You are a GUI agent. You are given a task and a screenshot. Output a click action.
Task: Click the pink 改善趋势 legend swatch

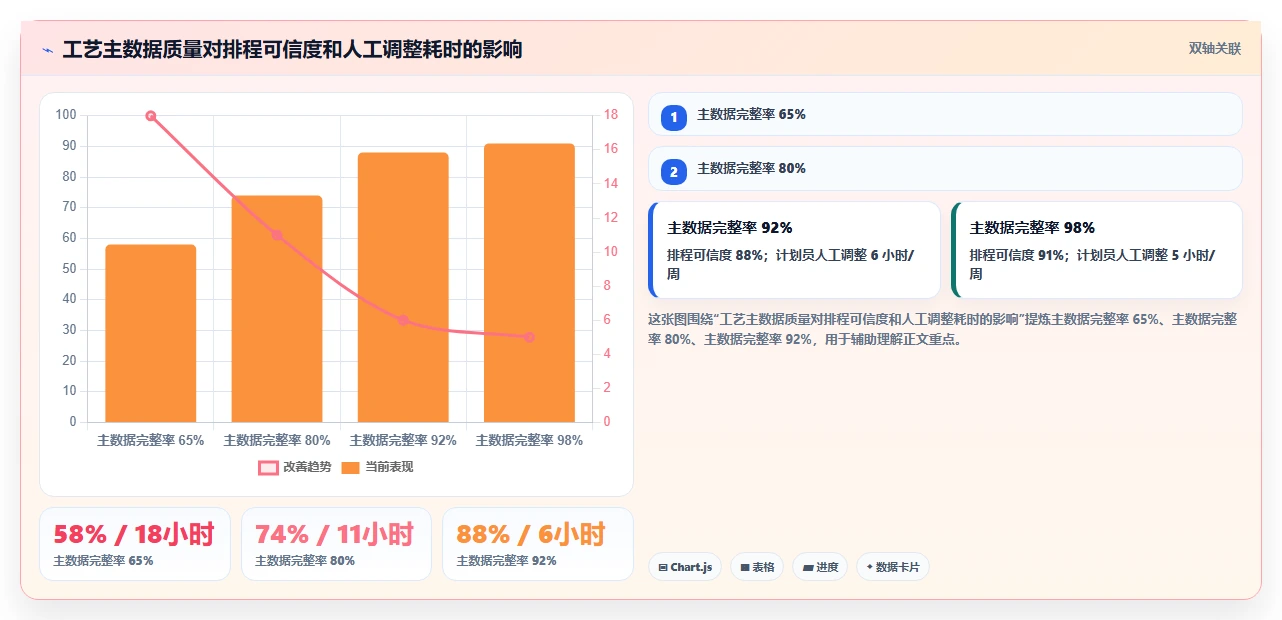point(268,467)
